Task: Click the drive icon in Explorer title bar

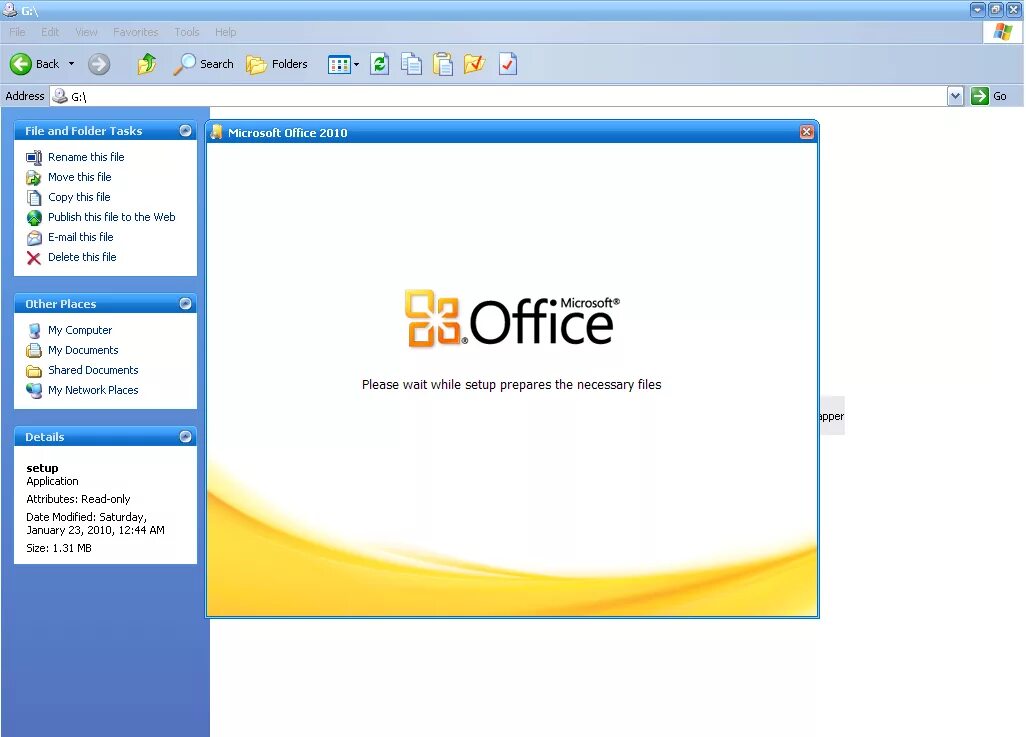Action: click(10, 10)
